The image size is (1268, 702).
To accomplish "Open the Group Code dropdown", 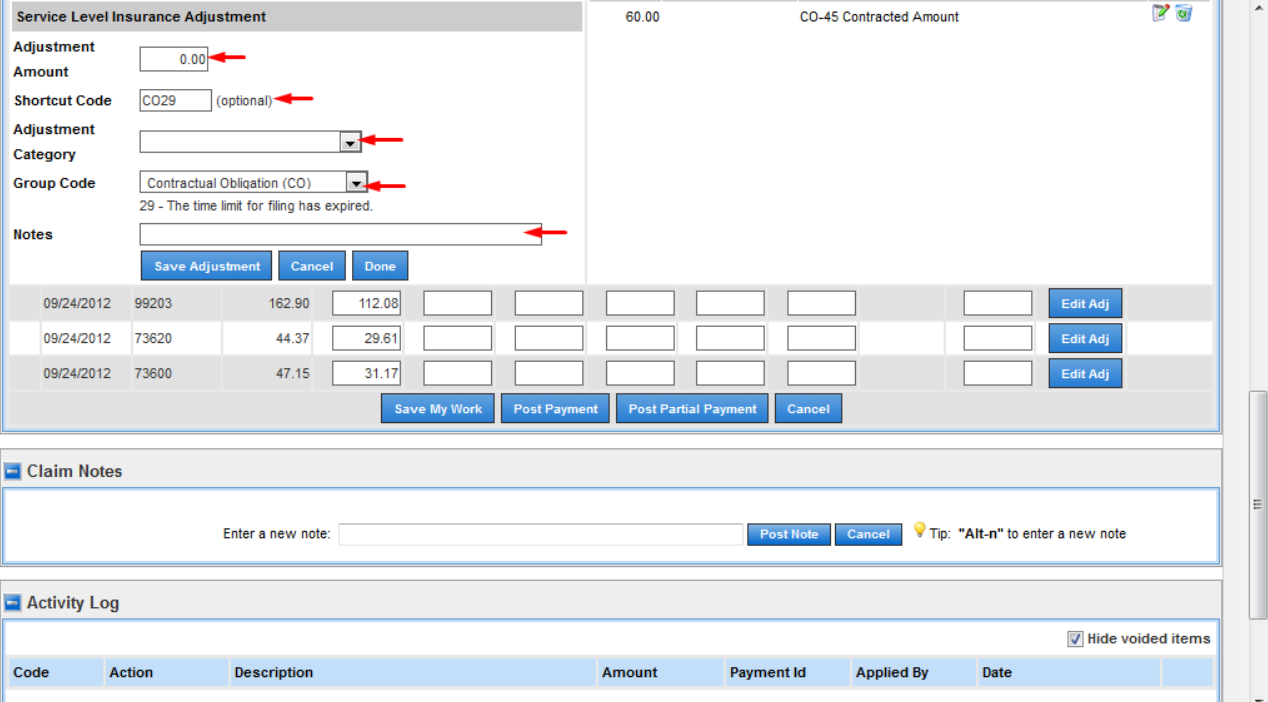I will click(356, 183).
